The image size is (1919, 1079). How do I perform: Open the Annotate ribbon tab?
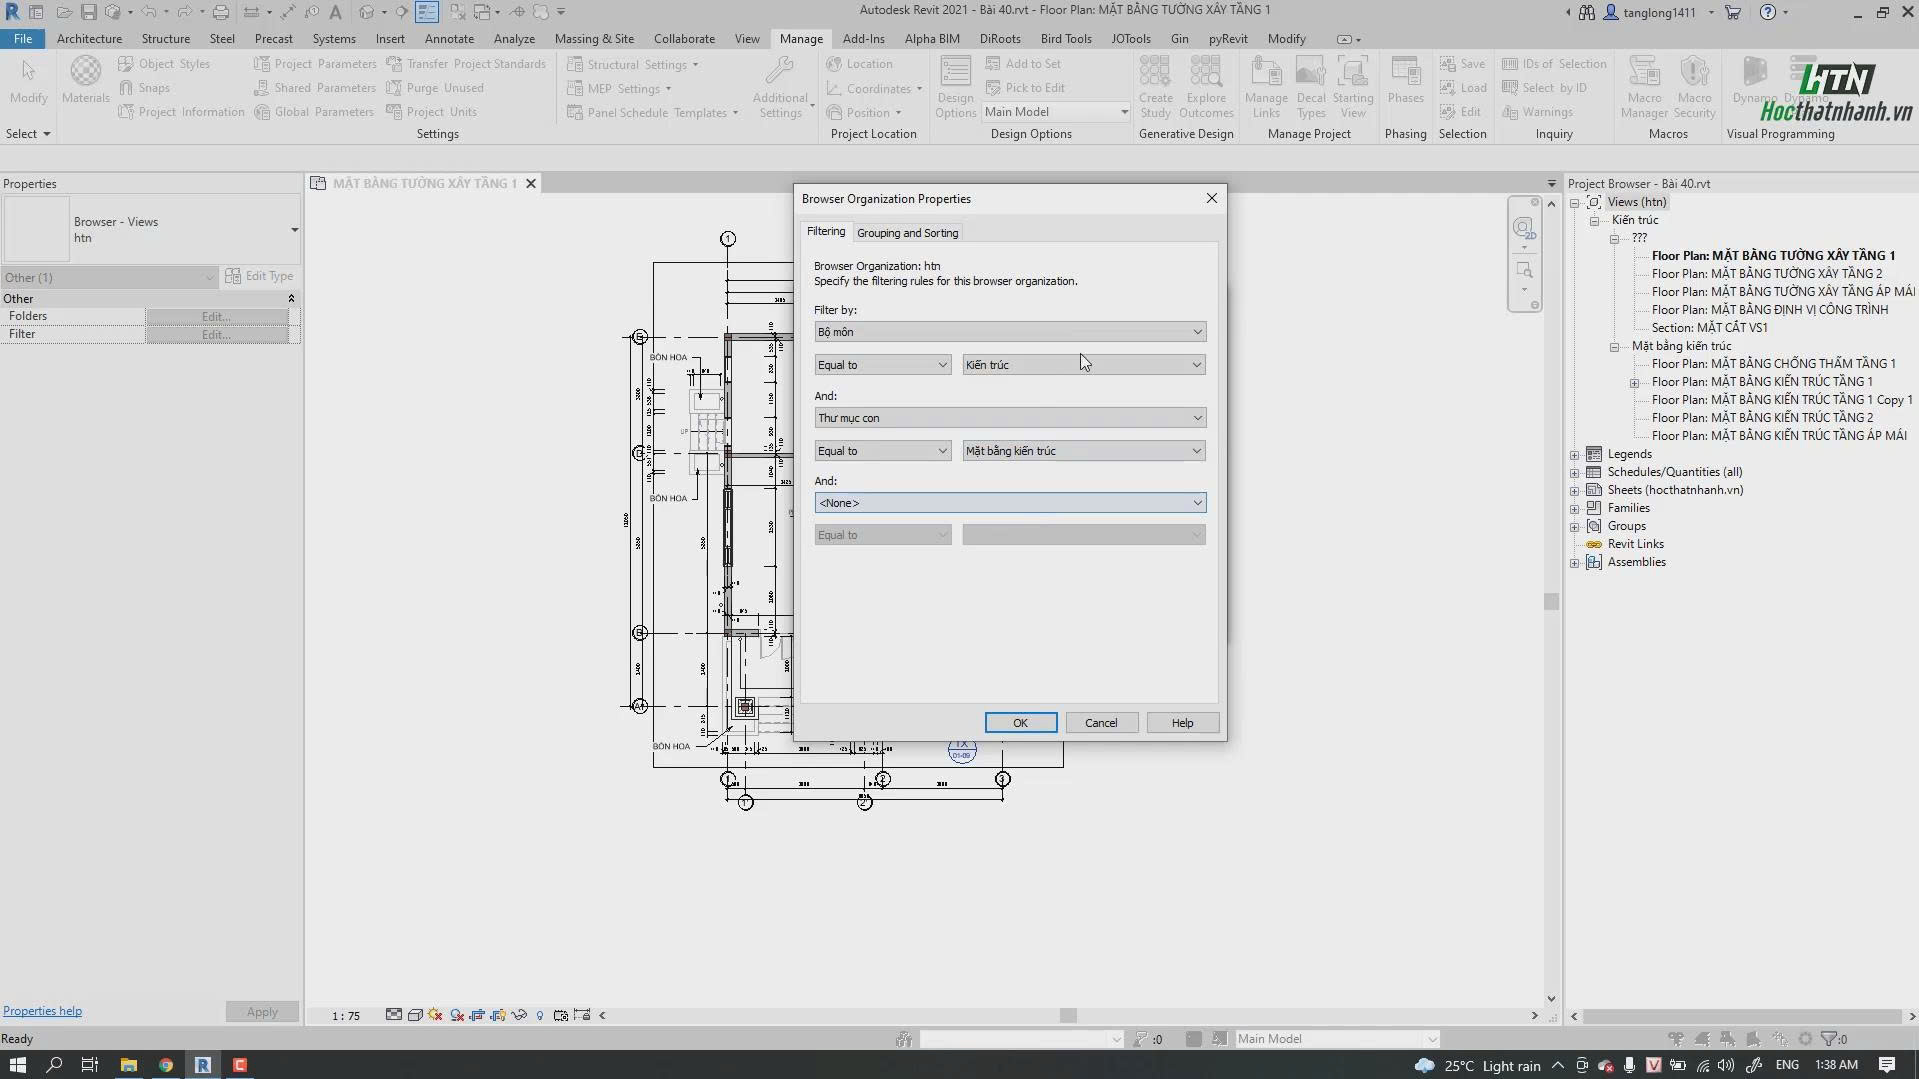[449, 39]
